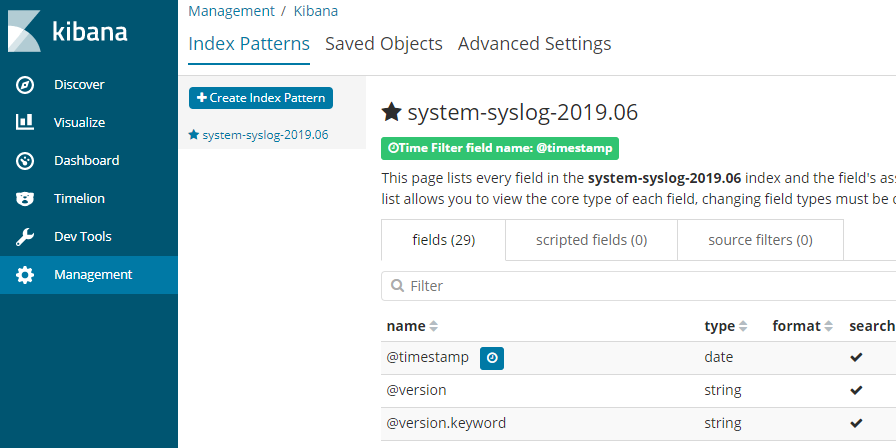Sort table by format column arrows
Screen dimensions: 896x448
829,326
